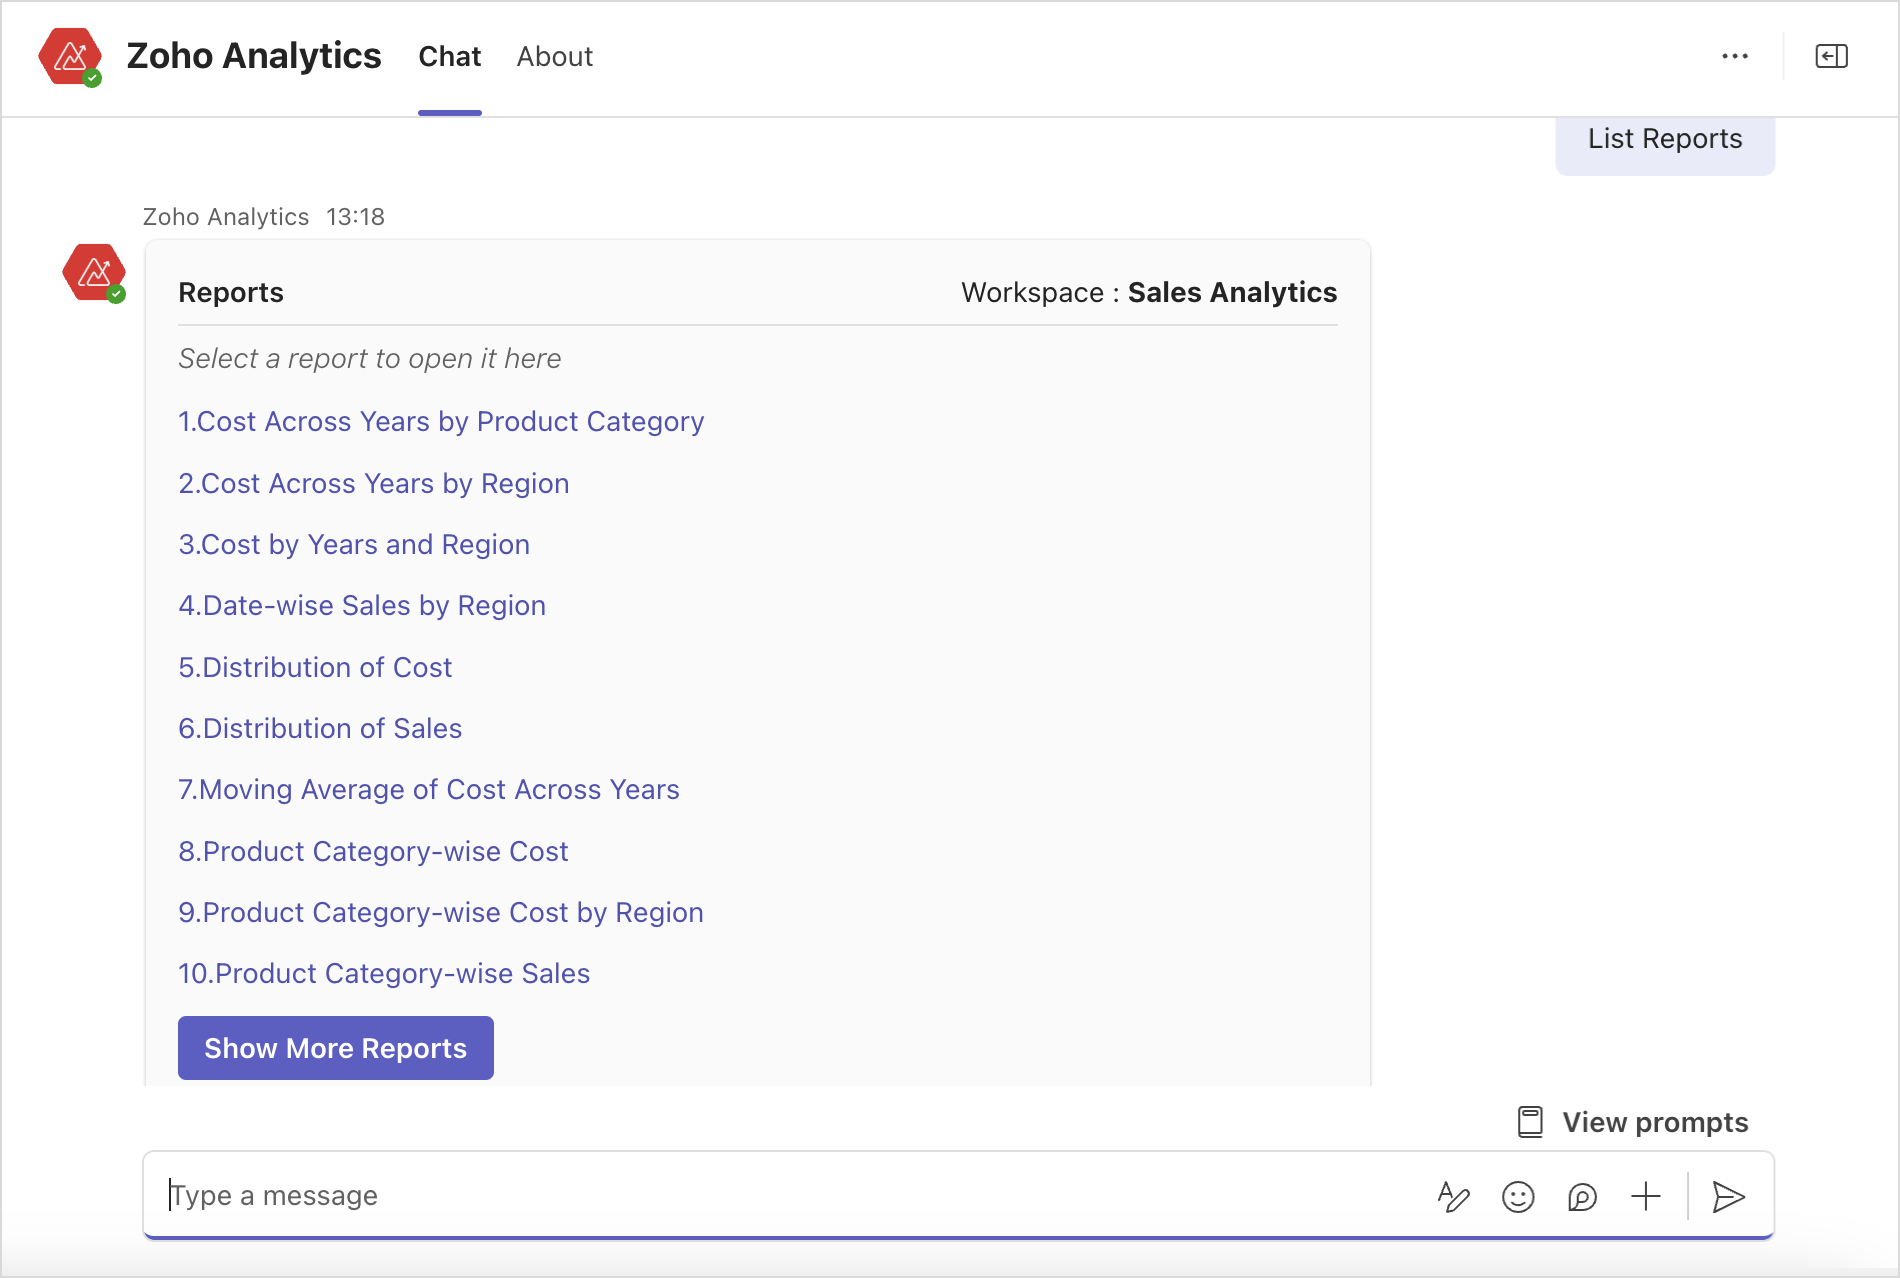Click the Reports card heading
Image resolution: width=1900 pixels, height=1278 pixels.
[231, 292]
